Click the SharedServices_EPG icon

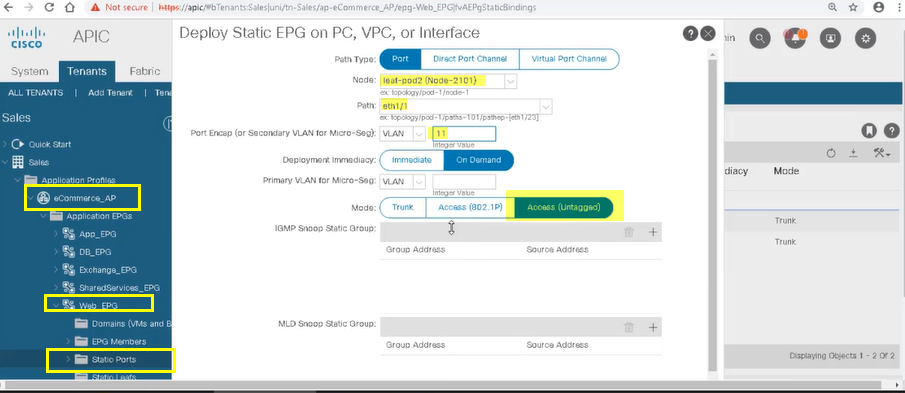[x=69, y=287]
